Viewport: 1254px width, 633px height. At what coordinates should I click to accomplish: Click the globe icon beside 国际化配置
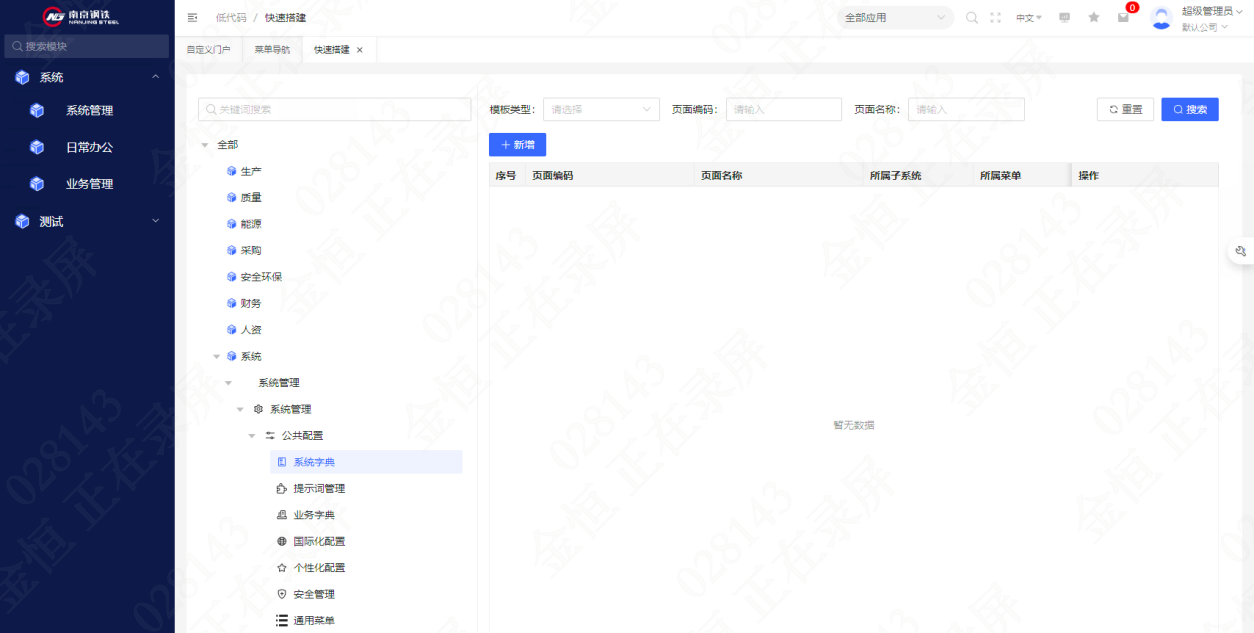point(282,541)
